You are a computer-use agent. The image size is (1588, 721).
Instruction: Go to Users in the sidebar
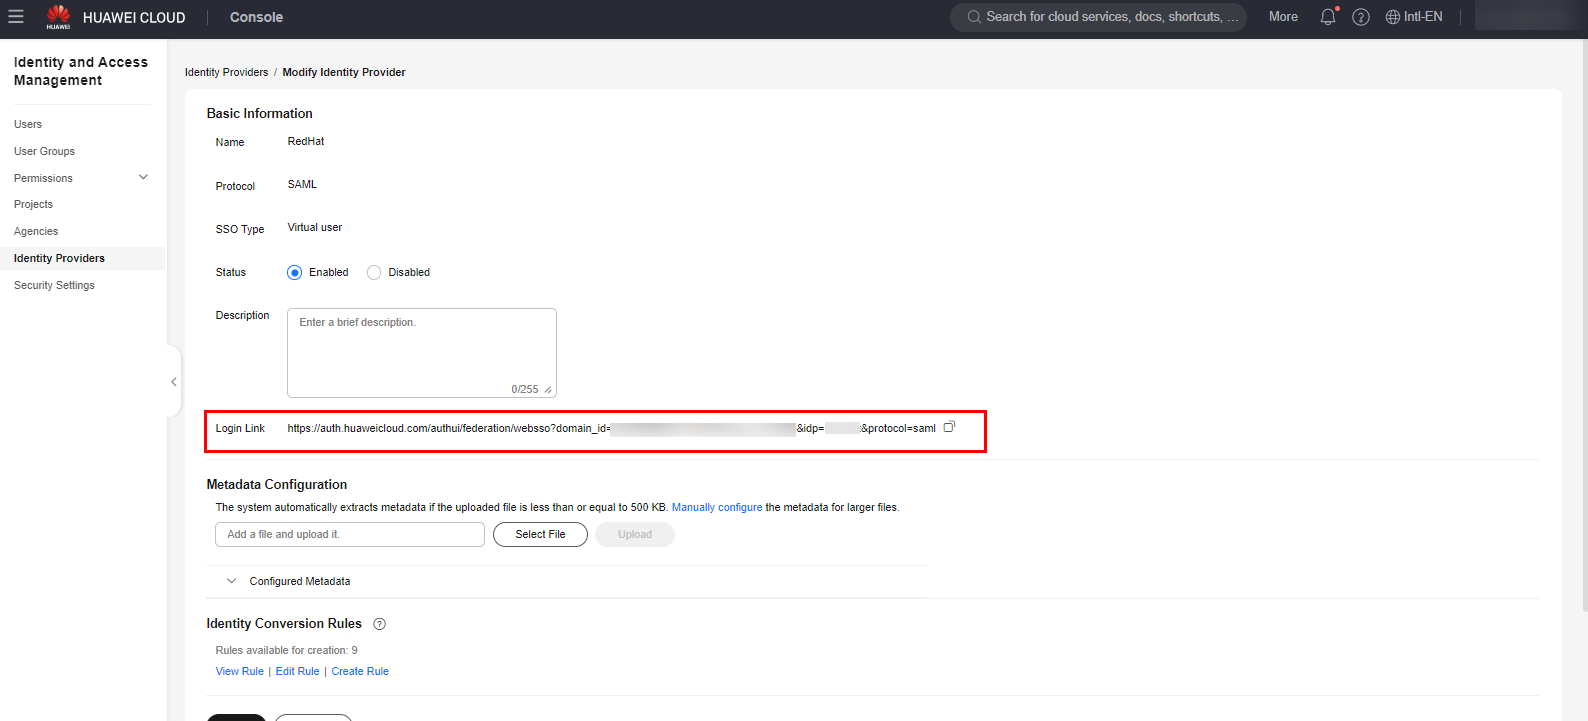click(x=28, y=124)
